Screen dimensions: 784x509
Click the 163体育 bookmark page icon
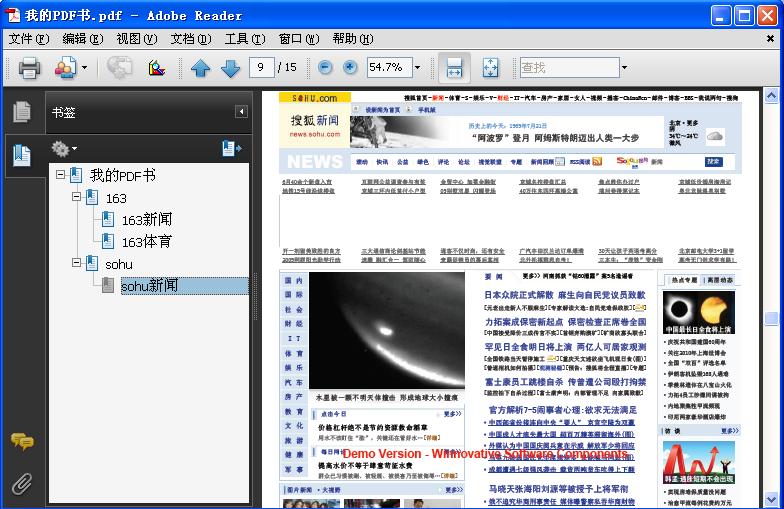tap(108, 241)
